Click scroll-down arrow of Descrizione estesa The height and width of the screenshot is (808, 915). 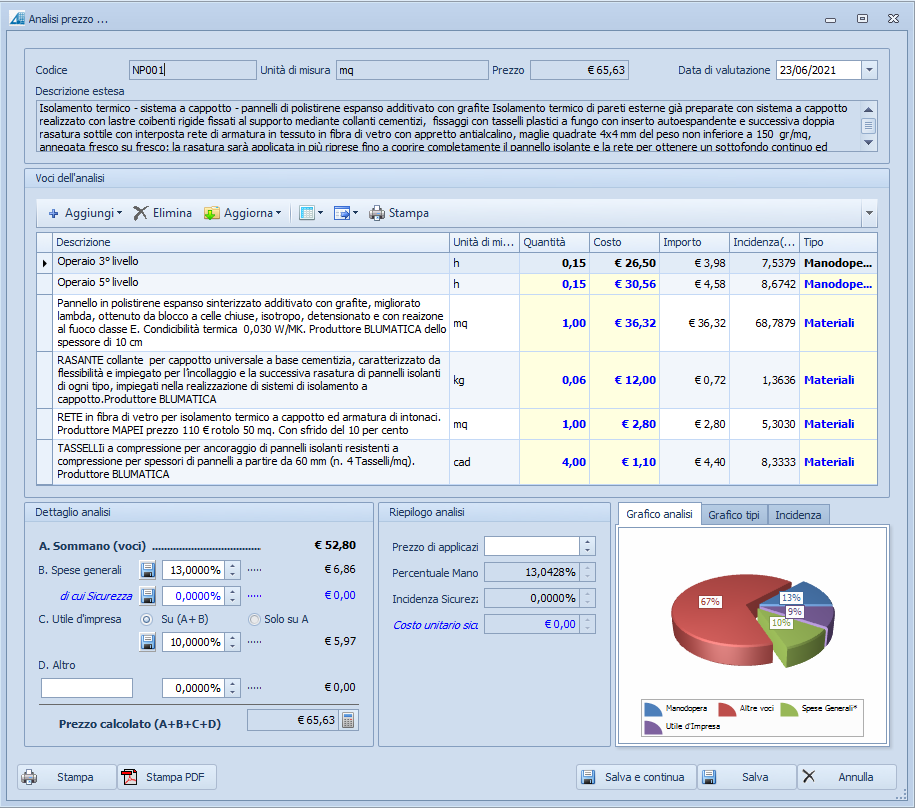pos(868,142)
